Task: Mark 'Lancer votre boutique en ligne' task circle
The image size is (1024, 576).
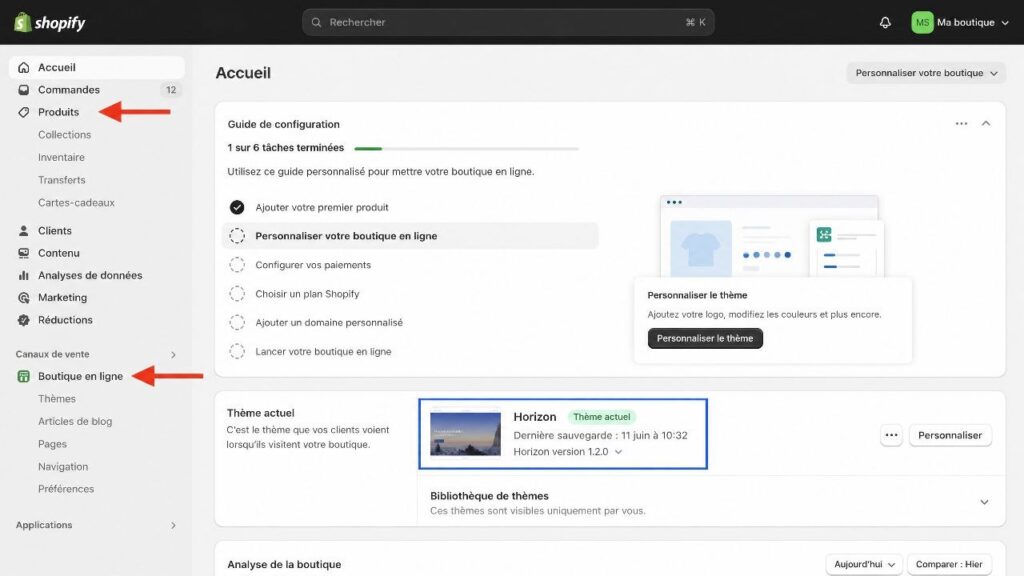Action: pos(237,351)
